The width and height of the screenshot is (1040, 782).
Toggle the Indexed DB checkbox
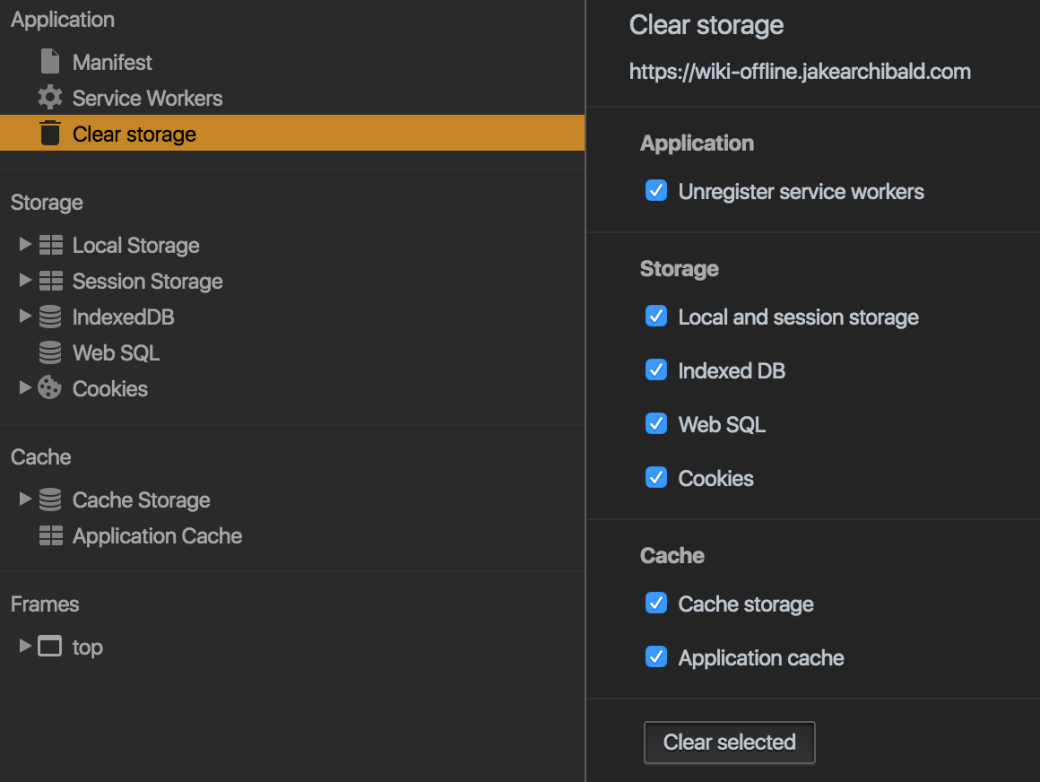tap(656, 369)
